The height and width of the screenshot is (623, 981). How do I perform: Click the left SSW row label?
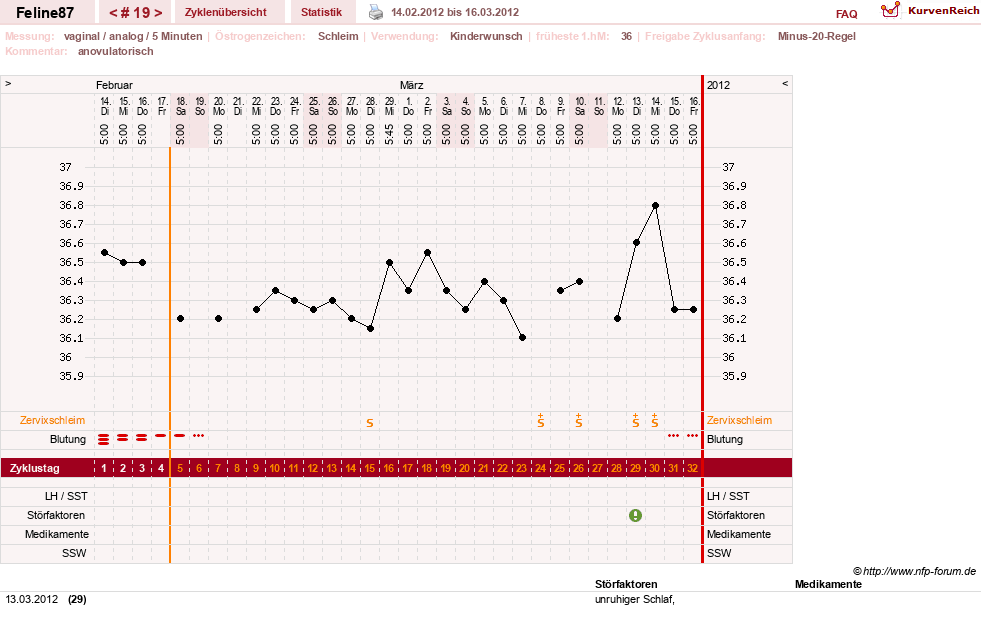click(x=74, y=553)
